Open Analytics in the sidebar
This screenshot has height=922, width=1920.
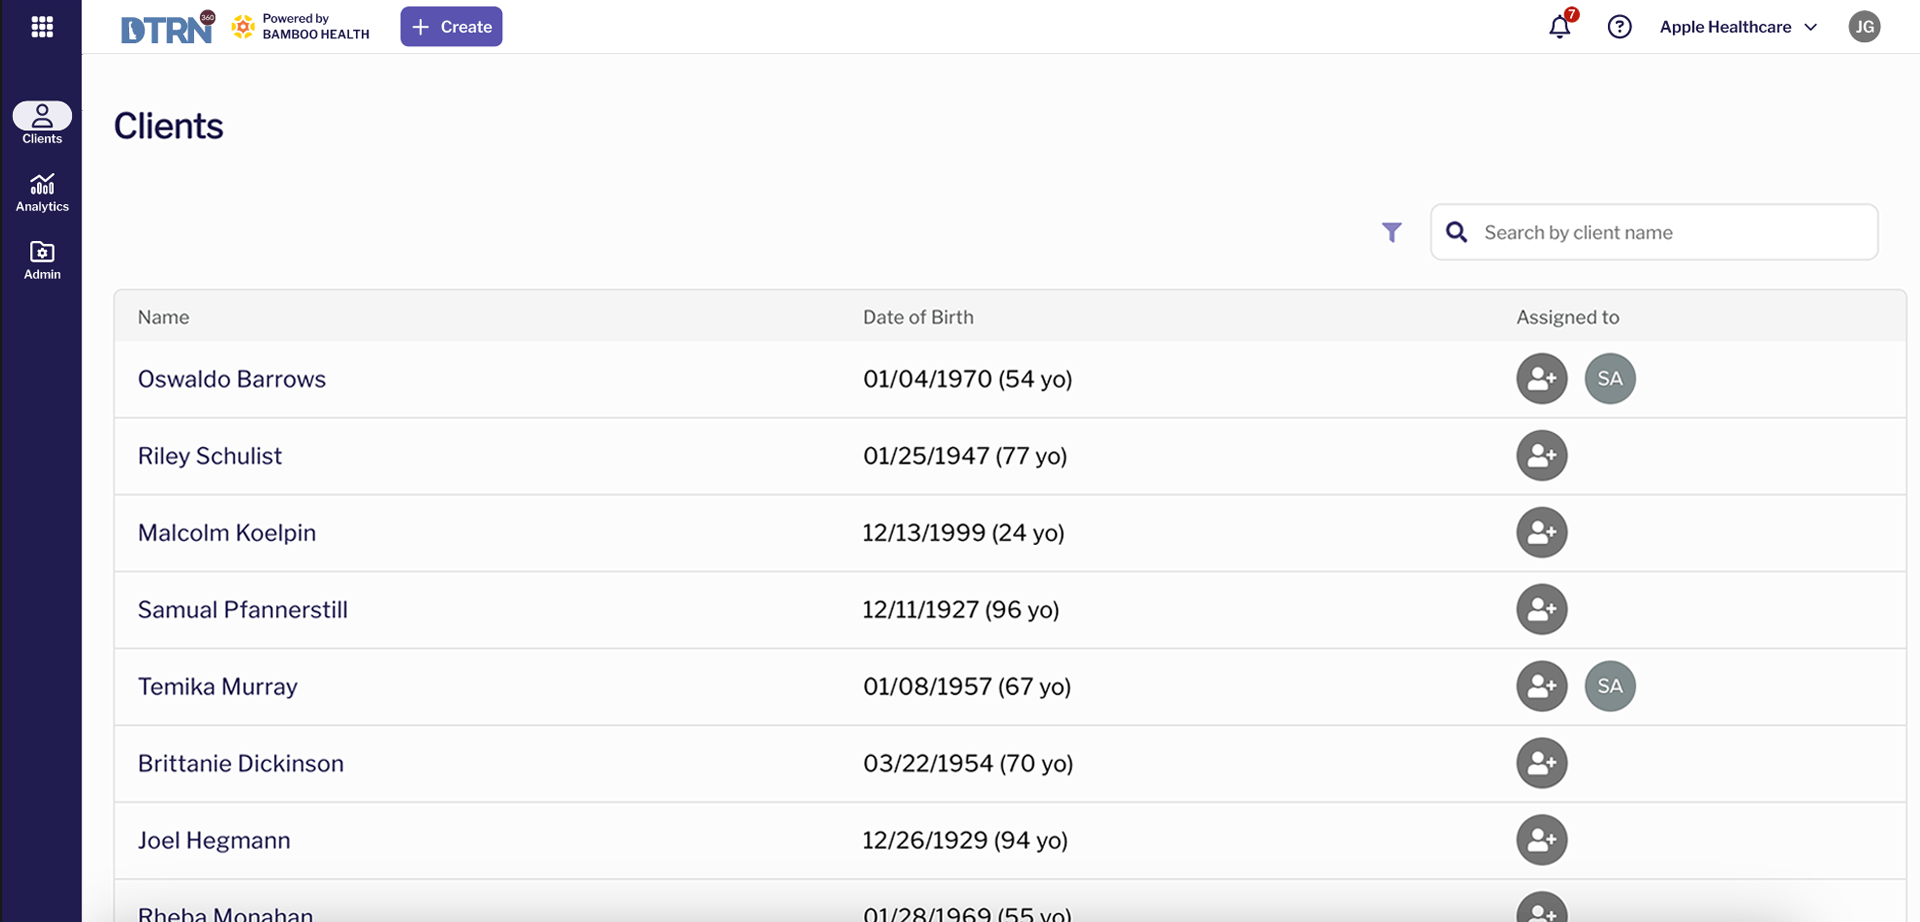pyautogui.click(x=42, y=193)
